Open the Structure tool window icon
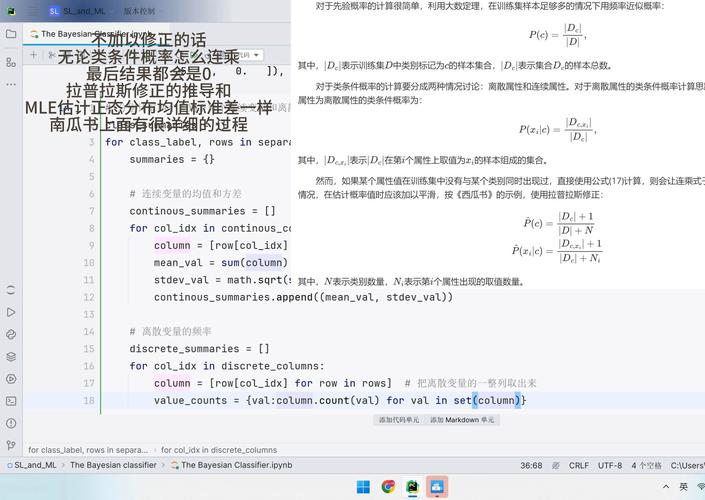The width and height of the screenshot is (705, 500). (x=11, y=62)
